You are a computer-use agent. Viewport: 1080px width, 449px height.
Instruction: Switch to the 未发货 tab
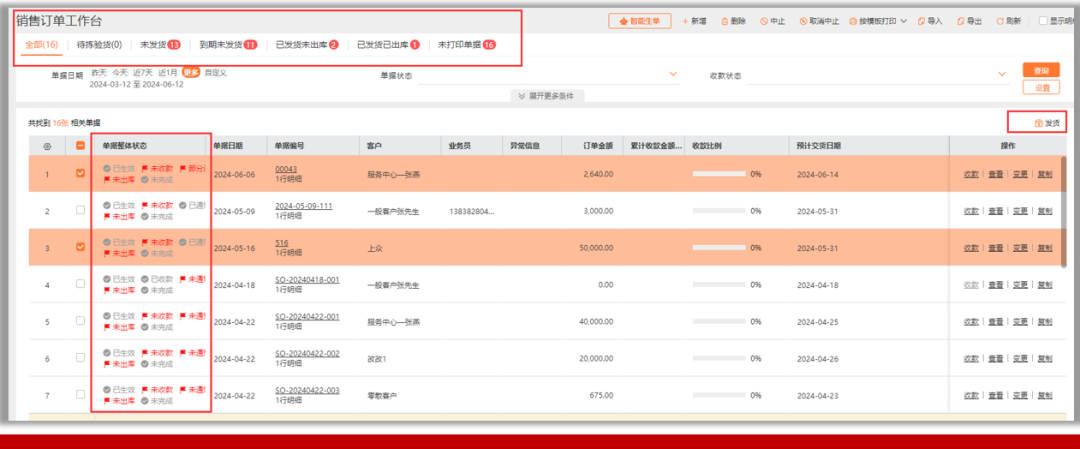pos(160,45)
